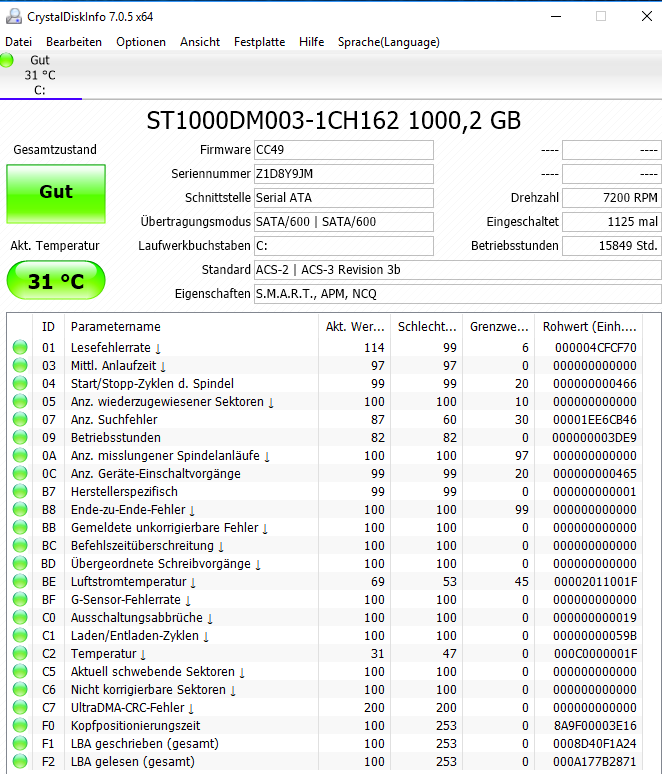Click the Eingeschaltet field 1125 mal
The width and height of the screenshot is (662, 774).
point(612,222)
